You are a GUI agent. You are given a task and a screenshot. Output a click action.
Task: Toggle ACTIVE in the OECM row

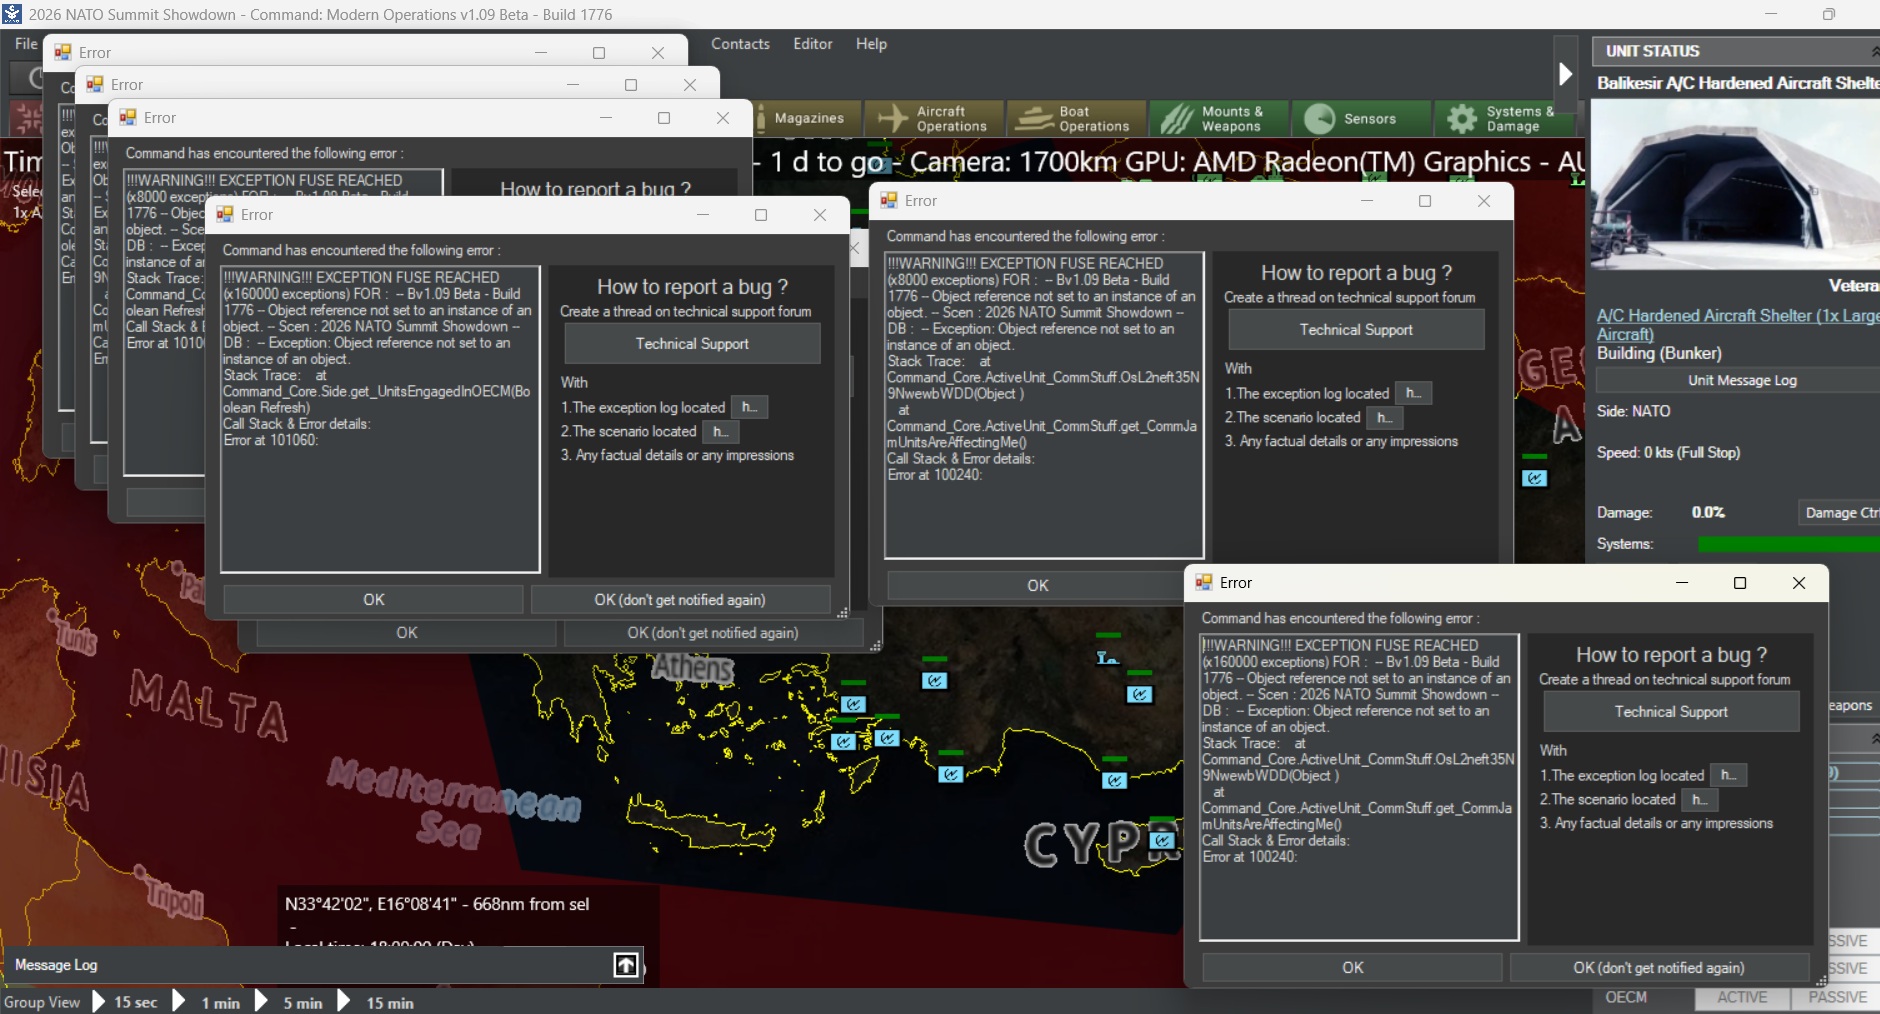pos(1742,998)
